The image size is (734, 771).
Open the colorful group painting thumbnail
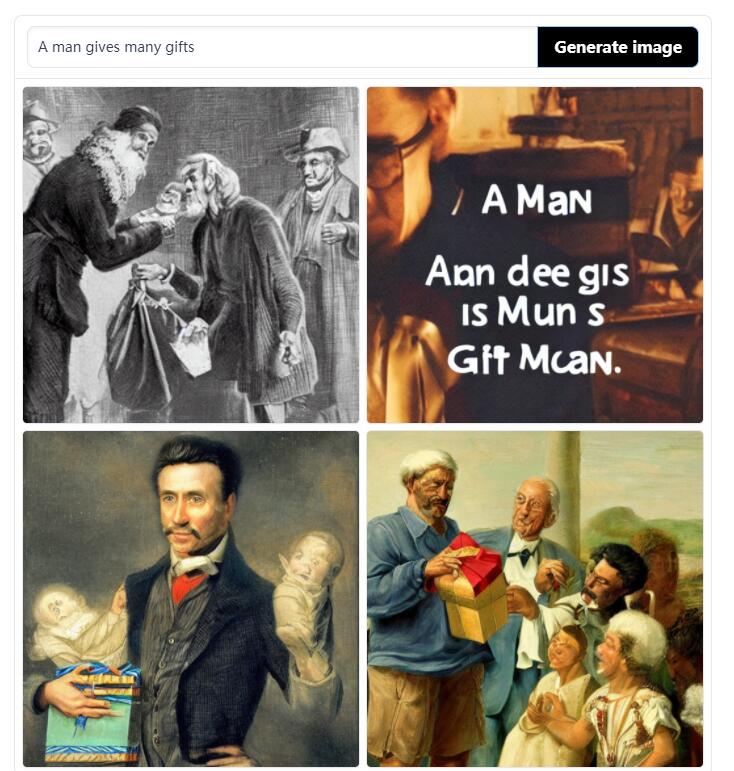[535, 599]
